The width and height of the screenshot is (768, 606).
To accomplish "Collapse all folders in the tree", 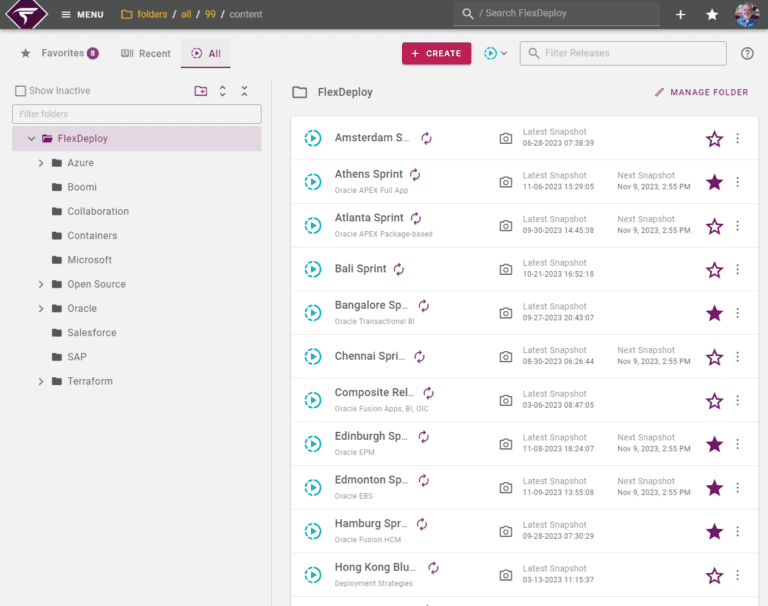I will 244,91.
